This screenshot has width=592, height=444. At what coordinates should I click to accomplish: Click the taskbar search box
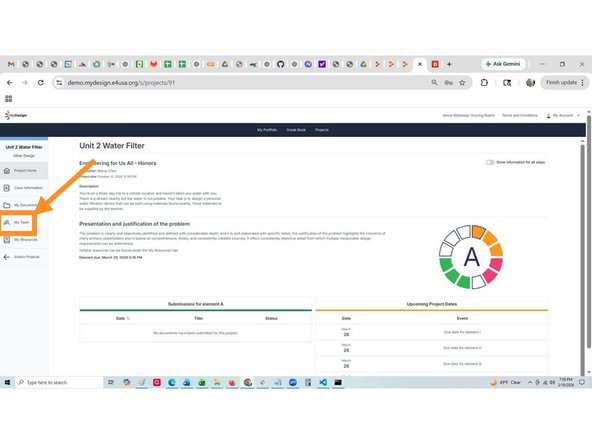point(59,382)
